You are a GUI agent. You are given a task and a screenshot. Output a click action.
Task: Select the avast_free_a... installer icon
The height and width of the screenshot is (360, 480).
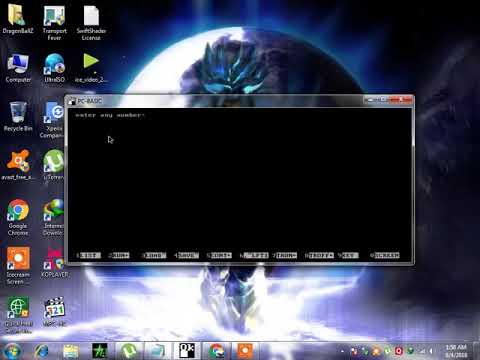[x=18, y=165]
